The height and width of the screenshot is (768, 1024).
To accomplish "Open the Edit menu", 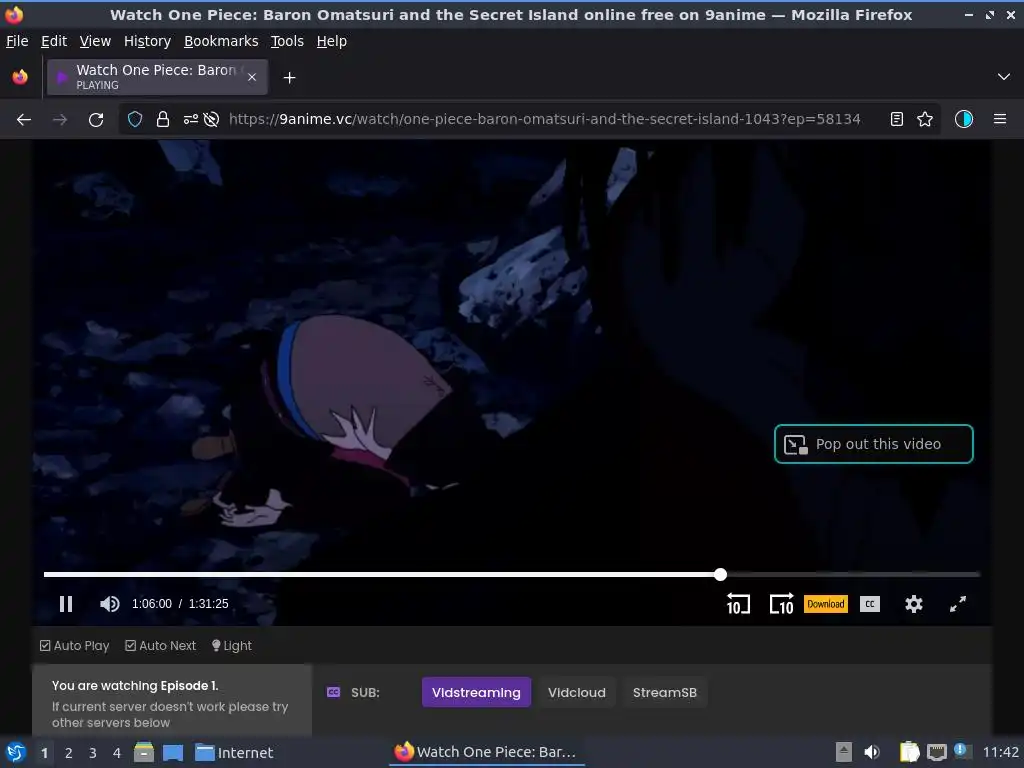I will (54, 41).
